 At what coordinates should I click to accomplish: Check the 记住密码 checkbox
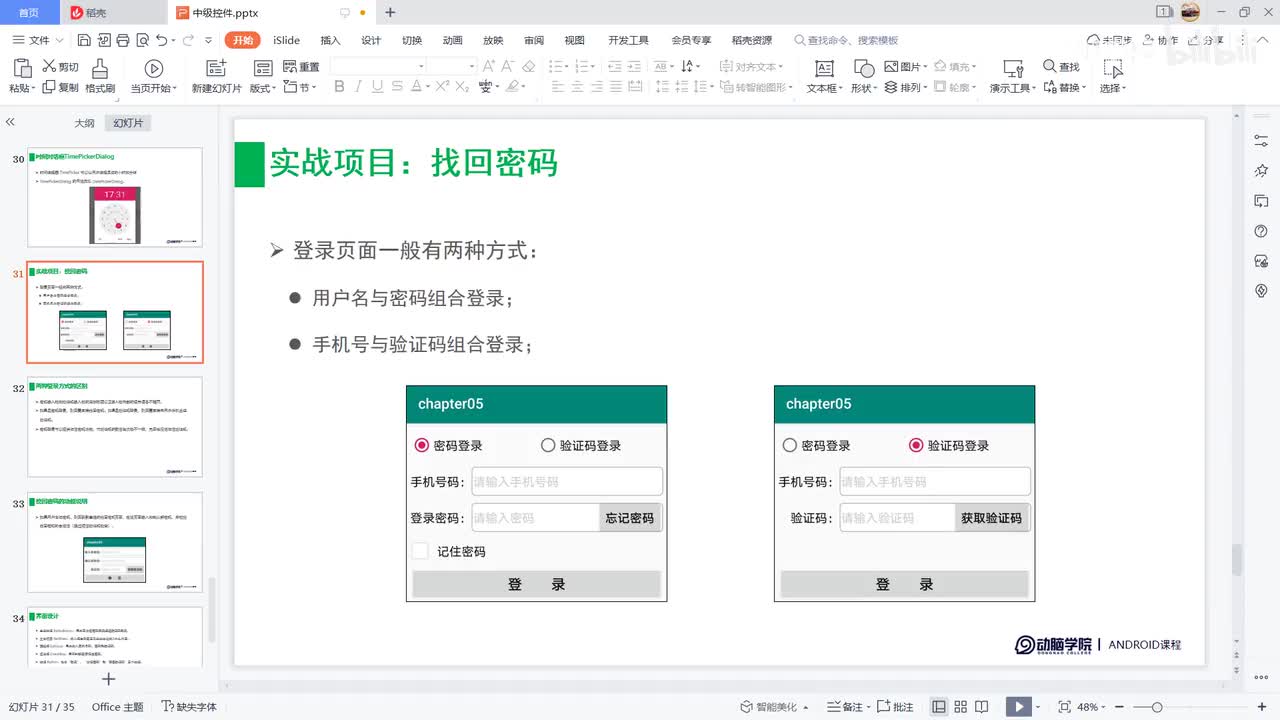(x=420, y=551)
